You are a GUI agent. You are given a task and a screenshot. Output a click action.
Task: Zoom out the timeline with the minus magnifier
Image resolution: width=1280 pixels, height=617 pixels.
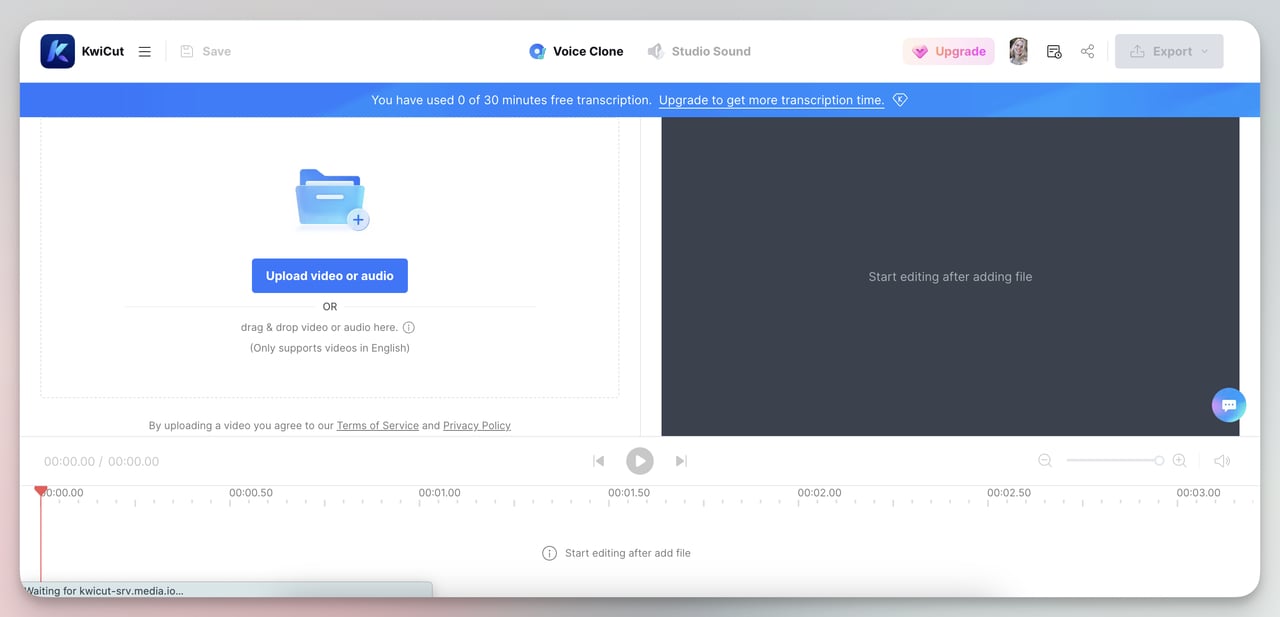(1045, 461)
